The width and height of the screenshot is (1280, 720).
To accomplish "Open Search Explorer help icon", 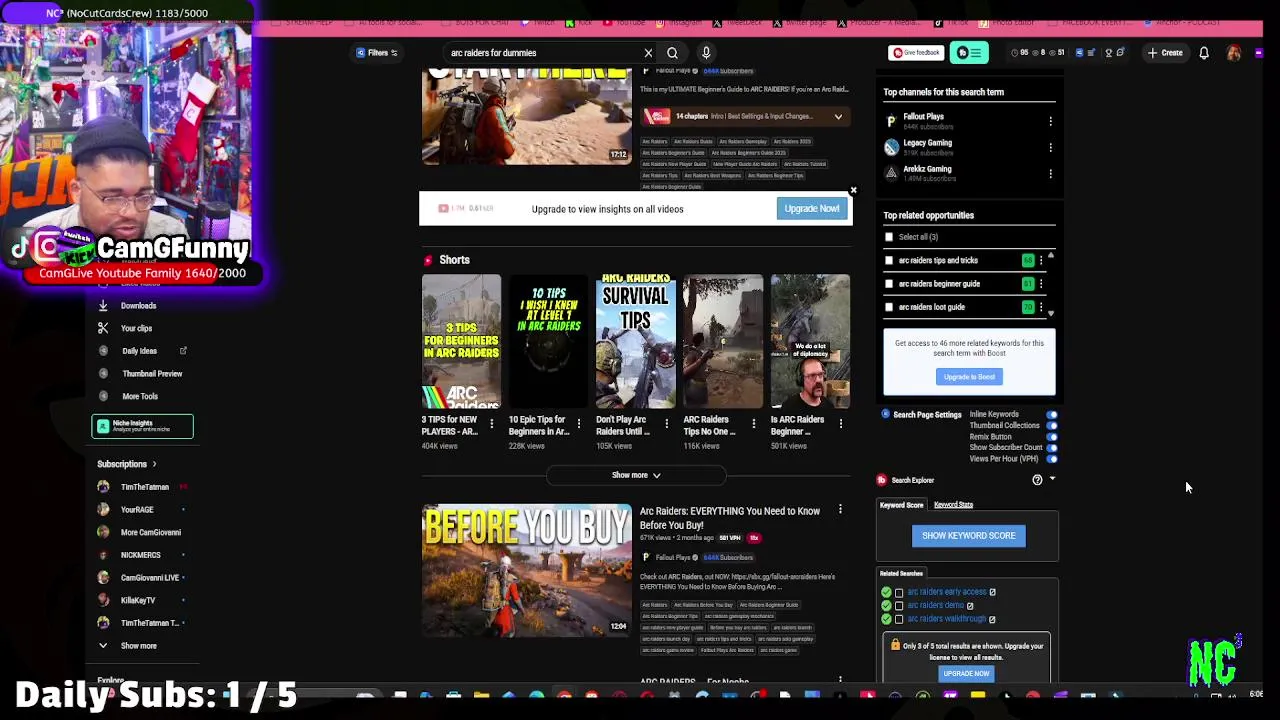I will tap(1037, 480).
